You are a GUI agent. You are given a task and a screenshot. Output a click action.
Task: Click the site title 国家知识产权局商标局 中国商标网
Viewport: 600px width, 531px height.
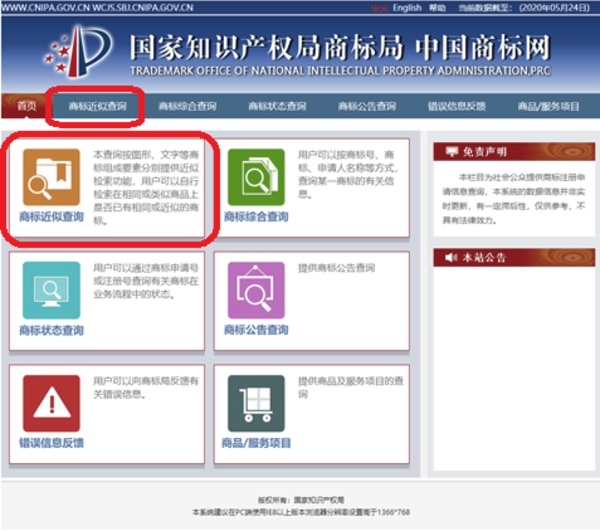pos(340,47)
